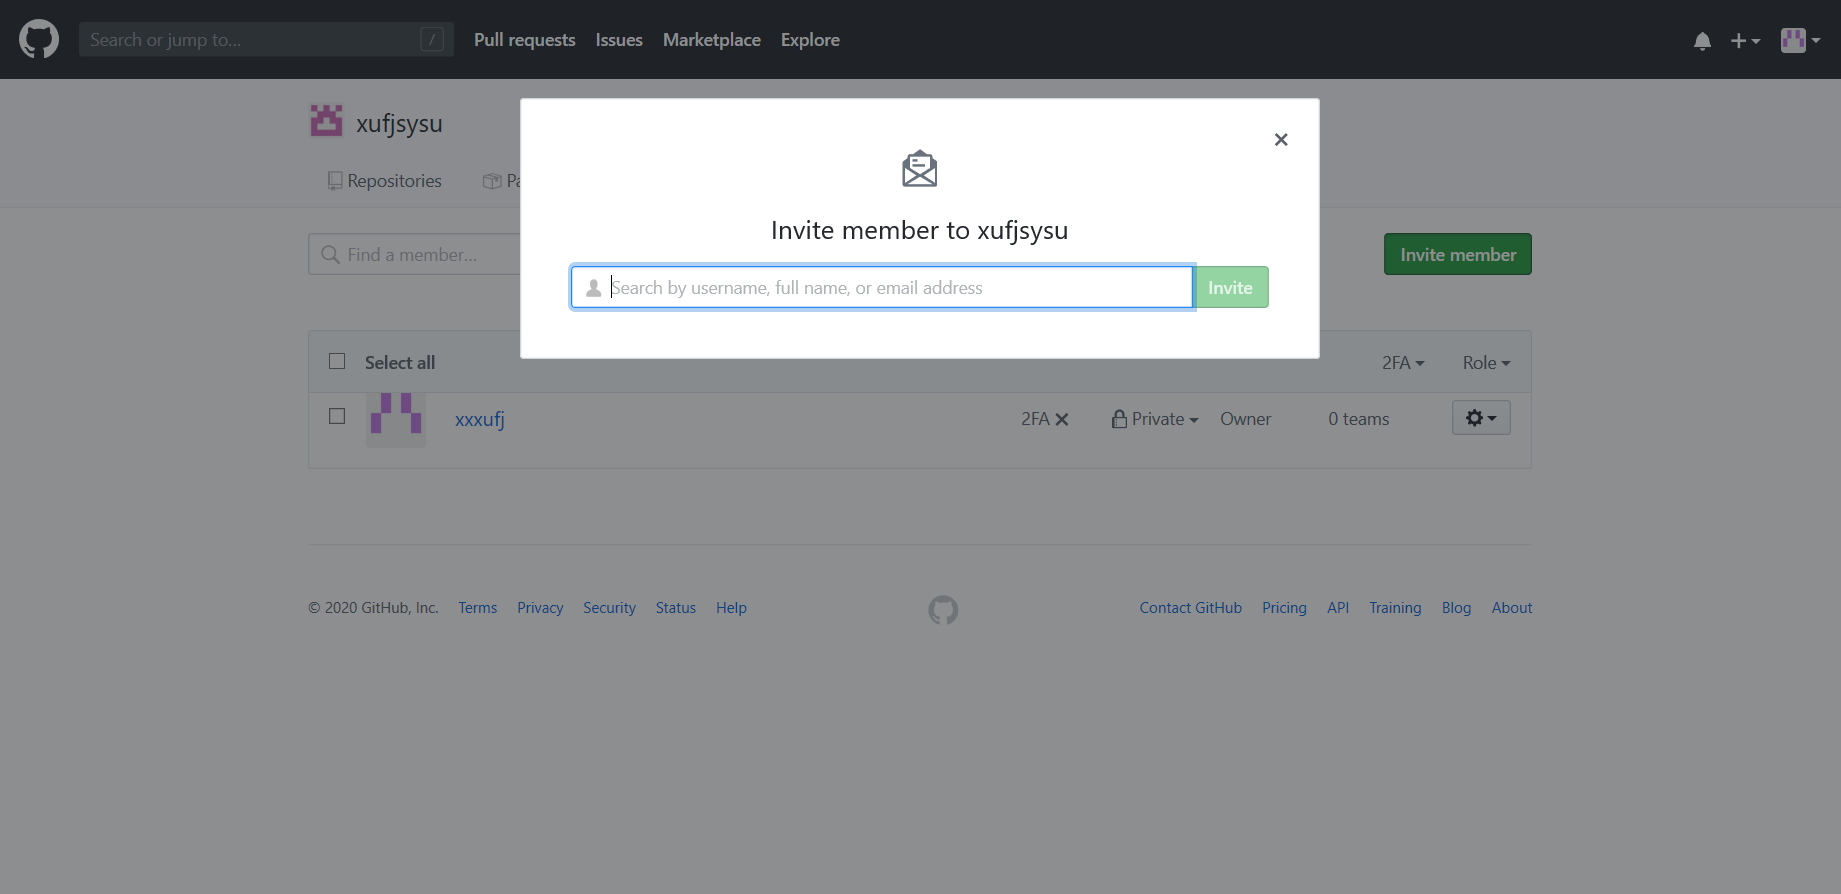Screen dimensions: 1841x894
Task: Click the xxxufj member avatar
Action: click(396, 419)
